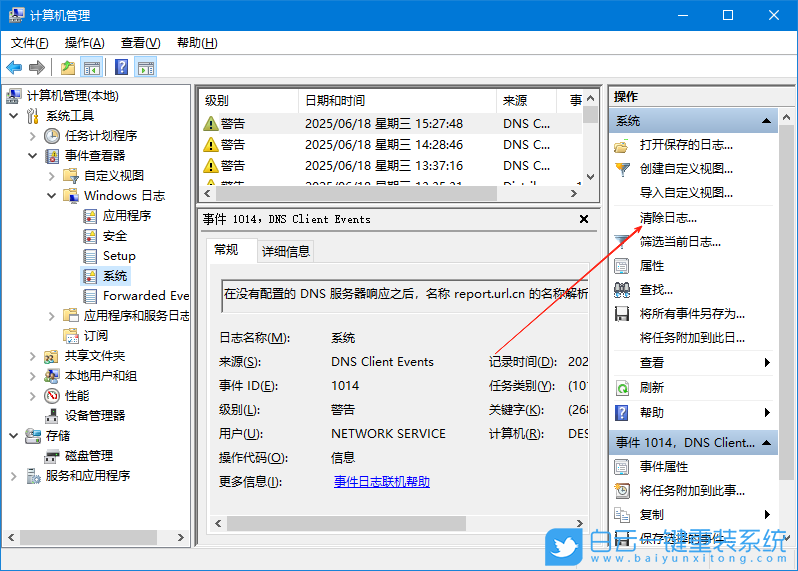Select the 自定义视图 folder icon

pos(70,176)
